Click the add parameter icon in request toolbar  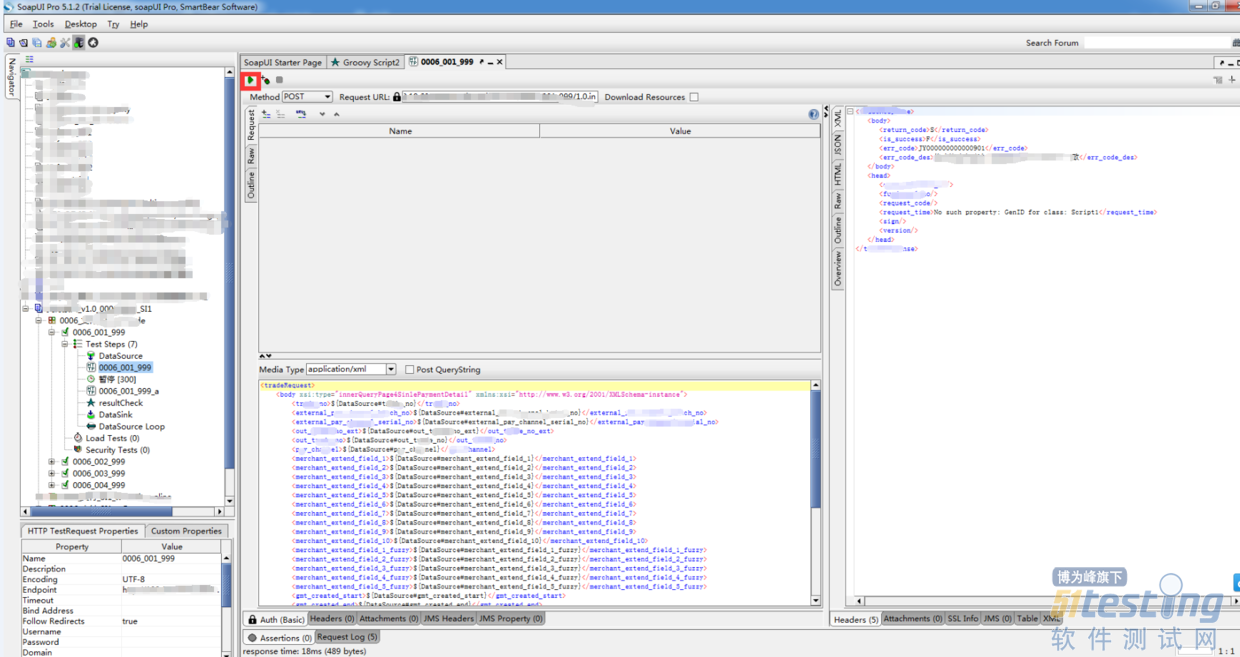[266, 114]
